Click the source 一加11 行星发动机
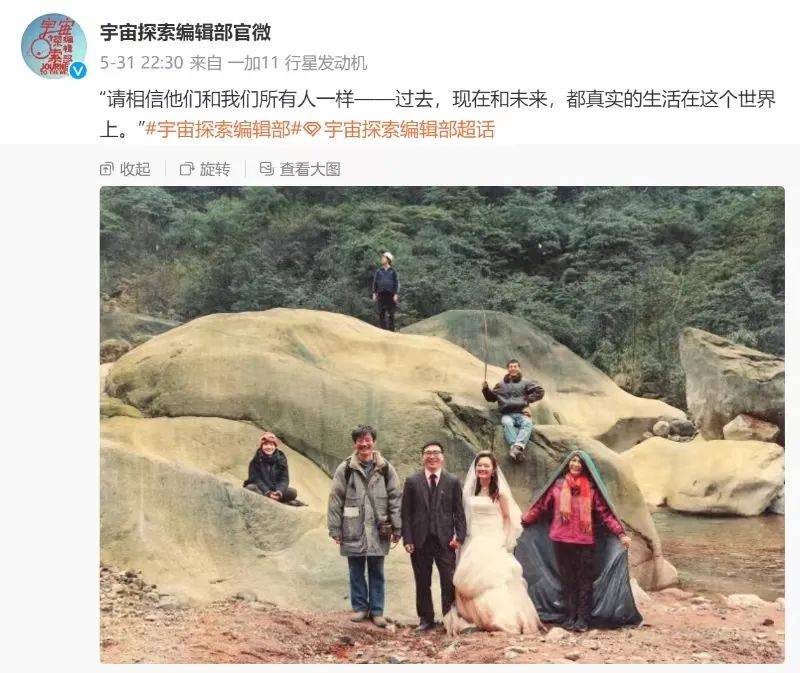Screen dimensions: 800x673 coord(297,63)
